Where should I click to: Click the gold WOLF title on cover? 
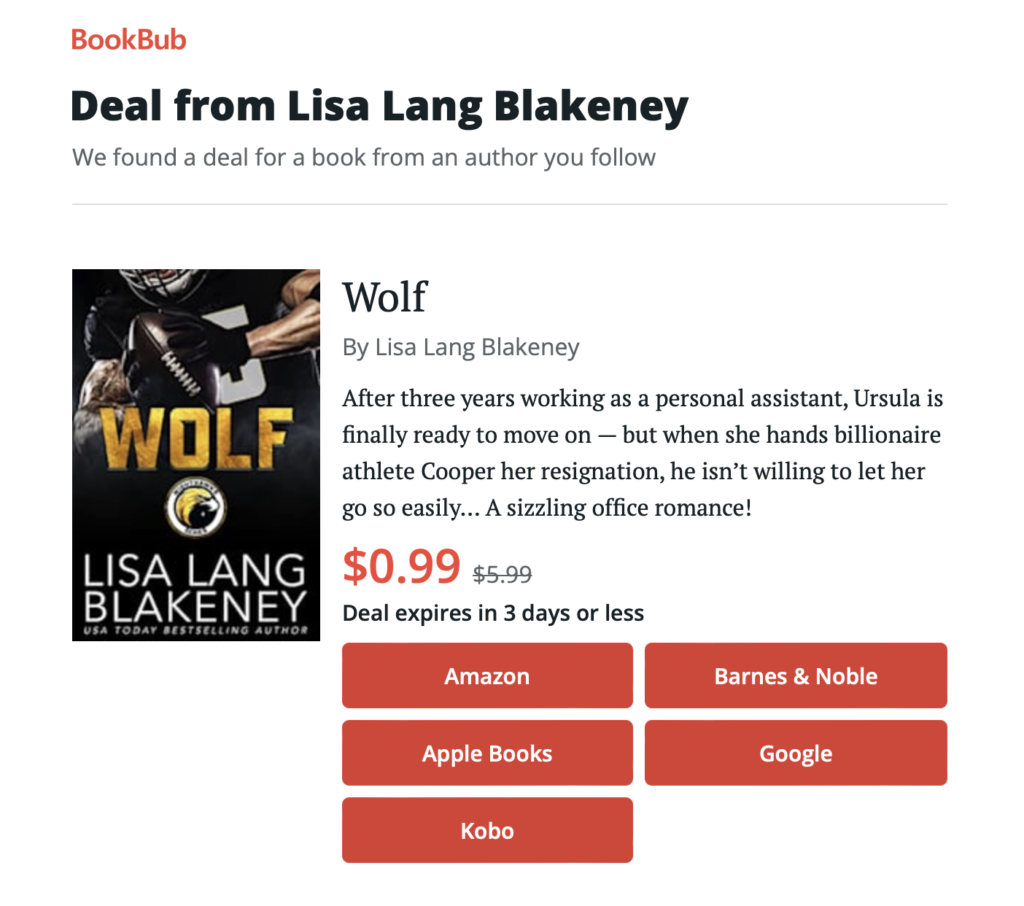(196, 438)
